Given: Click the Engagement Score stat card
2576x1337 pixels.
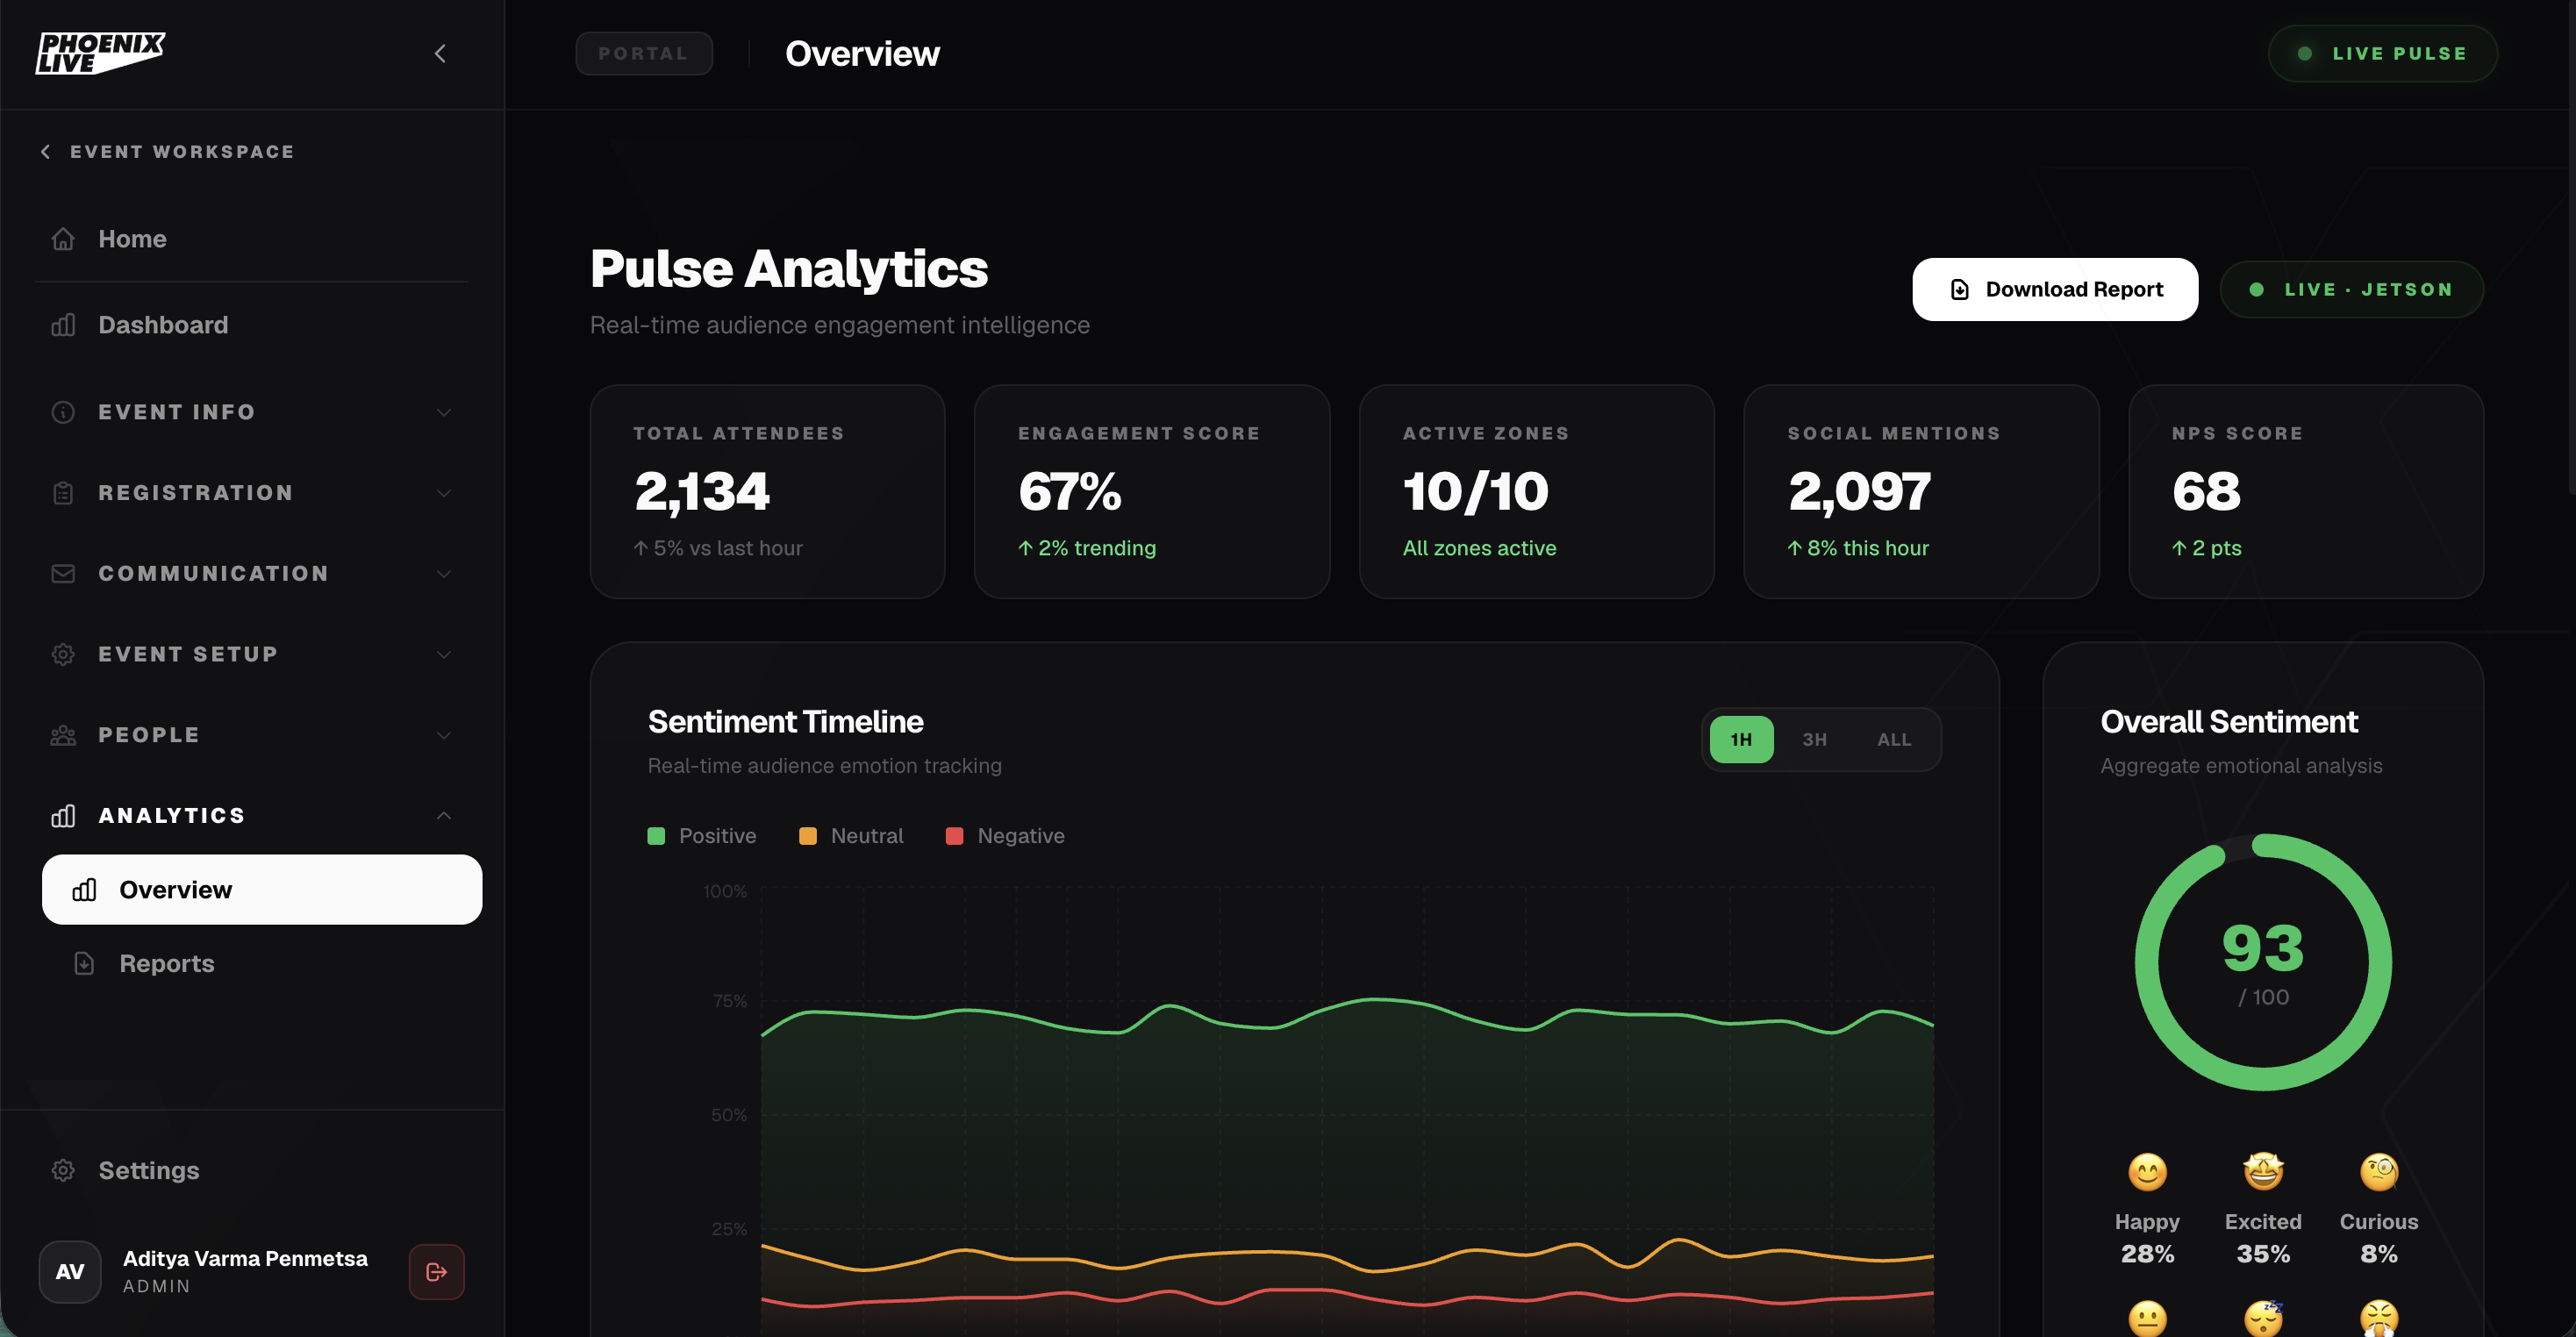Looking at the screenshot, I should point(1152,492).
